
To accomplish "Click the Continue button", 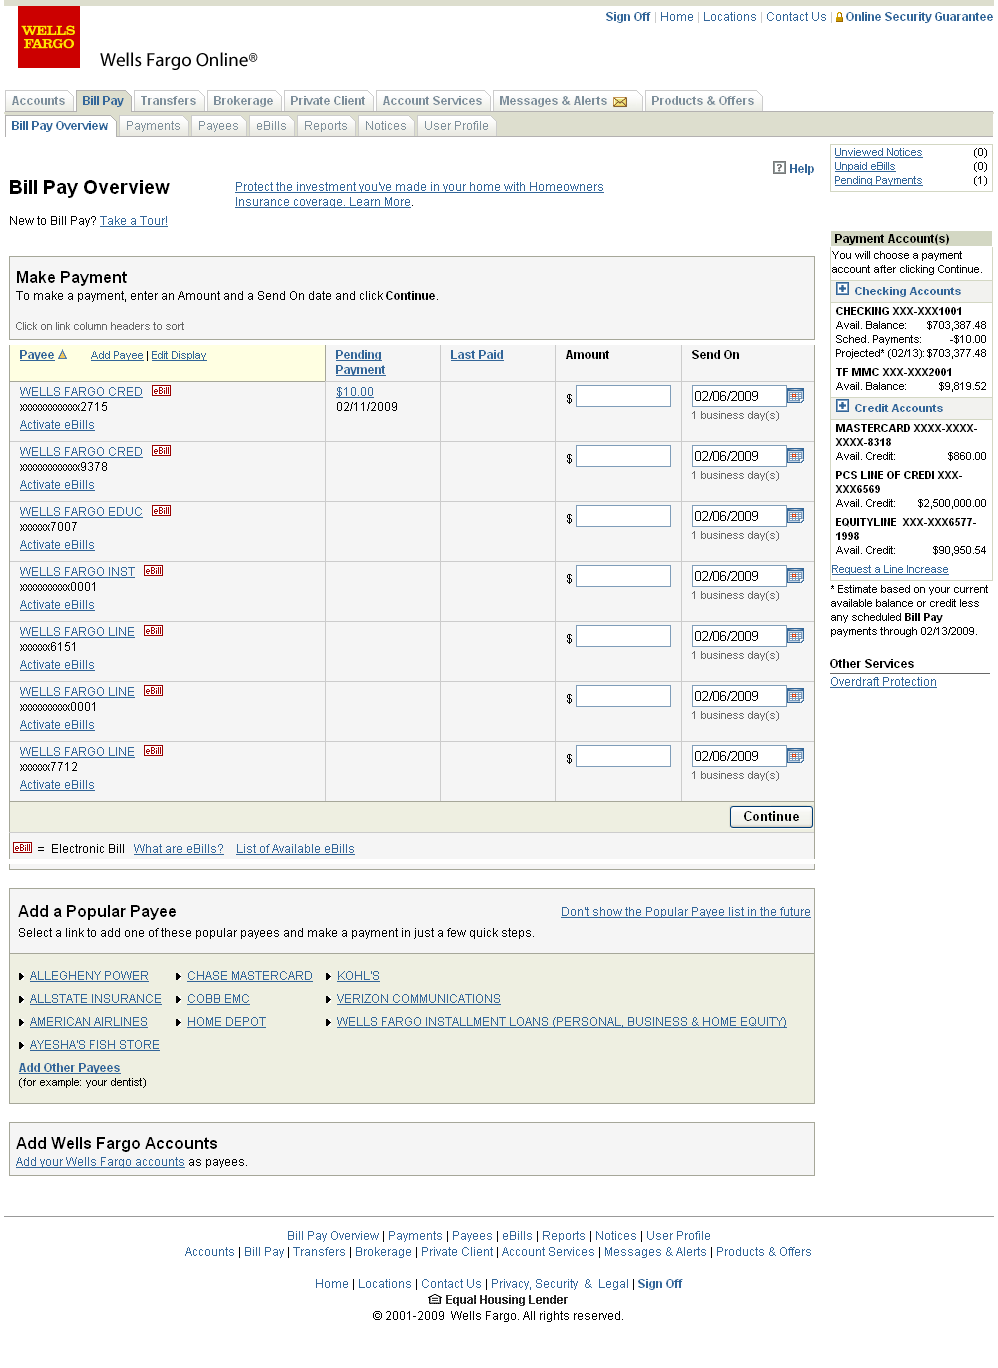I will pos(771,817).
